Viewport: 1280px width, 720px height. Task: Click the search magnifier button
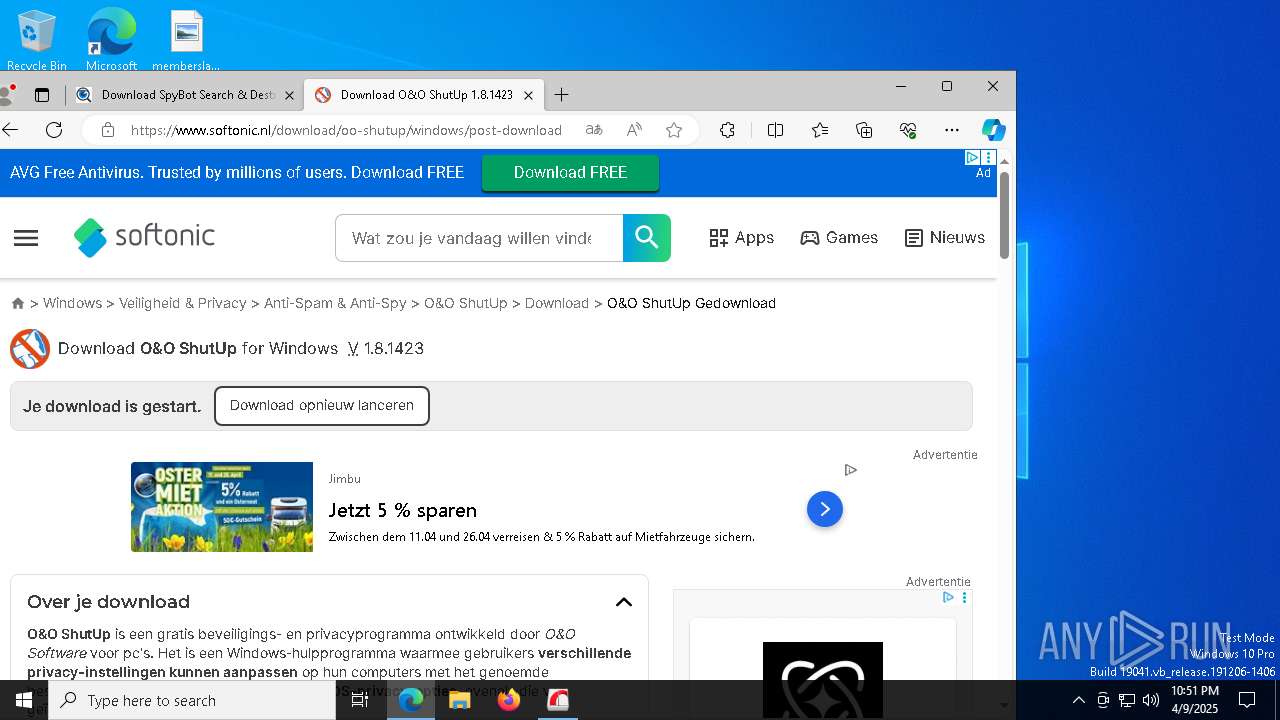pyautogui.click(x=647, y=238)
